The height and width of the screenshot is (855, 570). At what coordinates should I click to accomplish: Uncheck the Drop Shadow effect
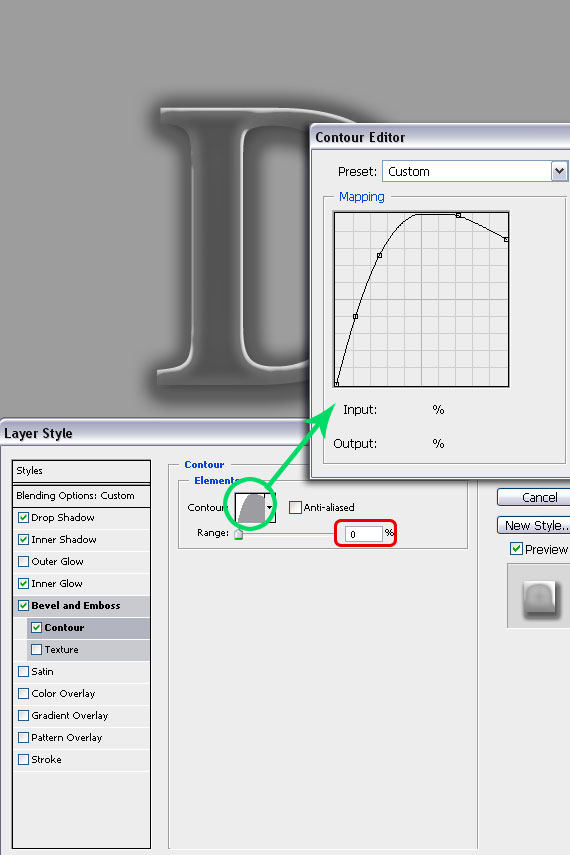23,517
